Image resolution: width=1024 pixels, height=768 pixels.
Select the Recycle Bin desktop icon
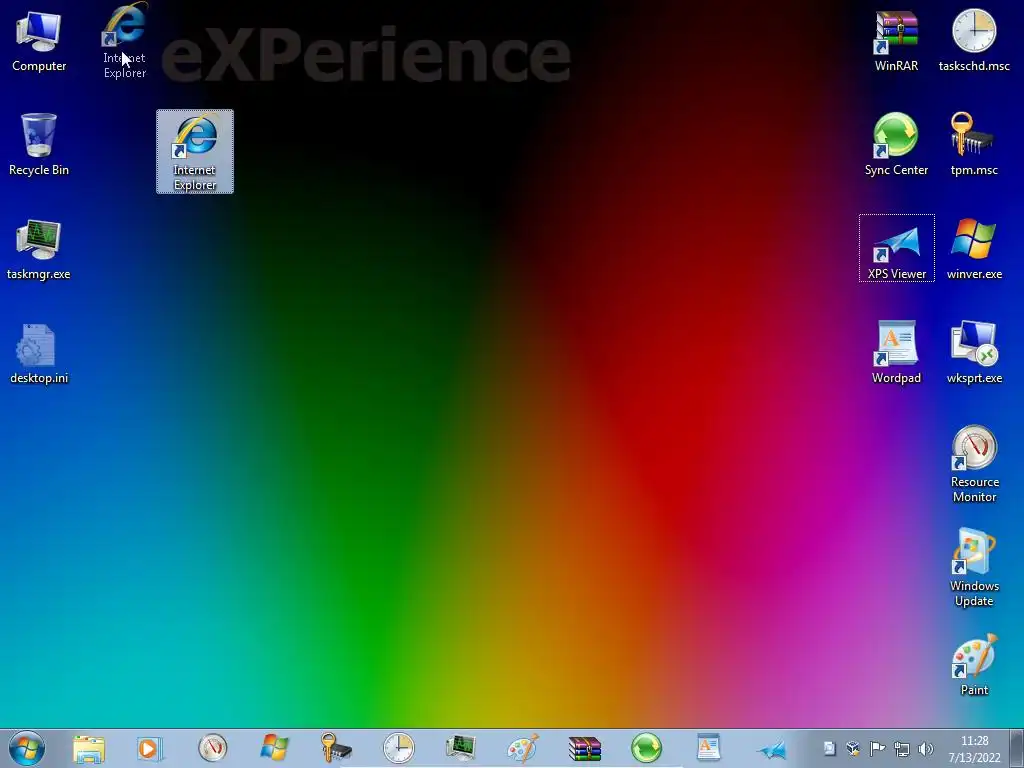tap(39, 144)
